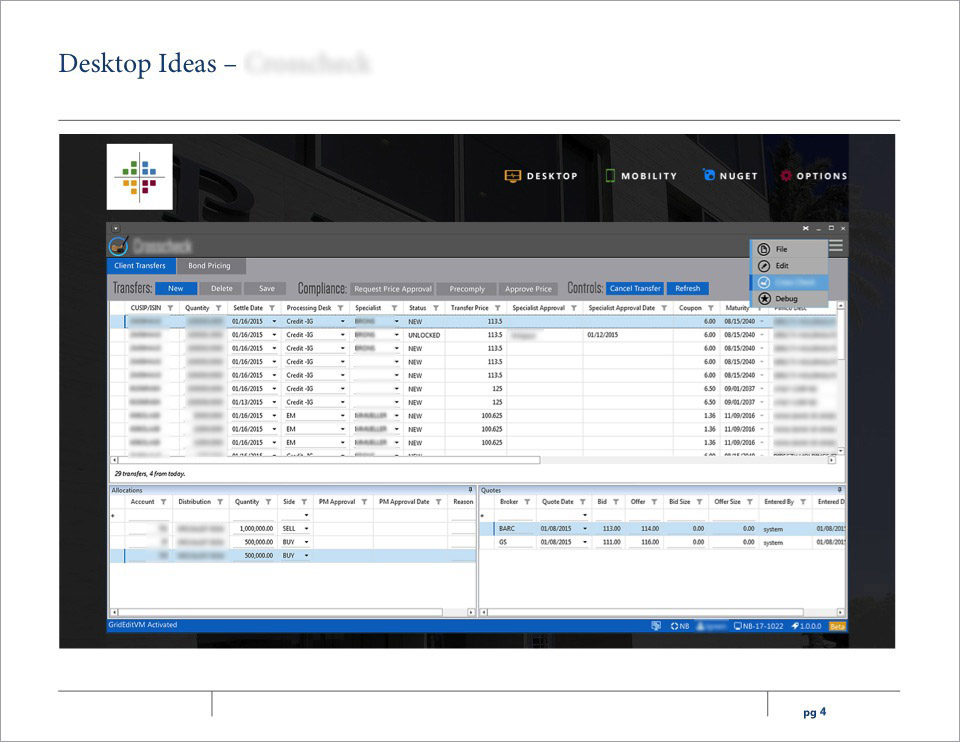Screen dimensions: 960x742
Task: Switch to the Bond Pricing tab
Action: [x=209, y=266]
